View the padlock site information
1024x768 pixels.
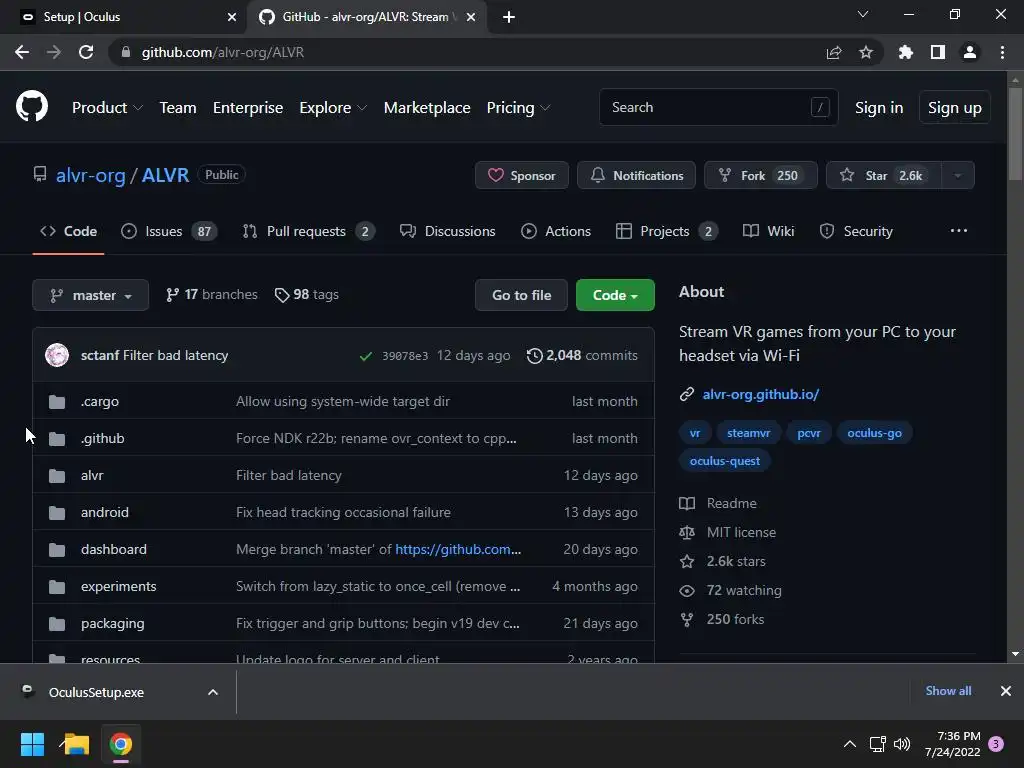126,52
